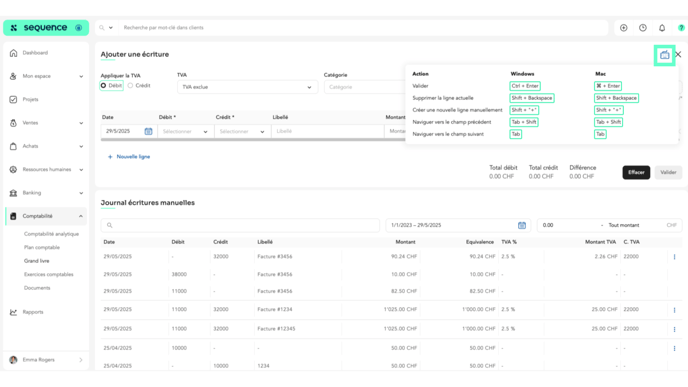Click the search magnifier icon in top bar
Viewport: 688px width, 387px height.
[102, 28]
